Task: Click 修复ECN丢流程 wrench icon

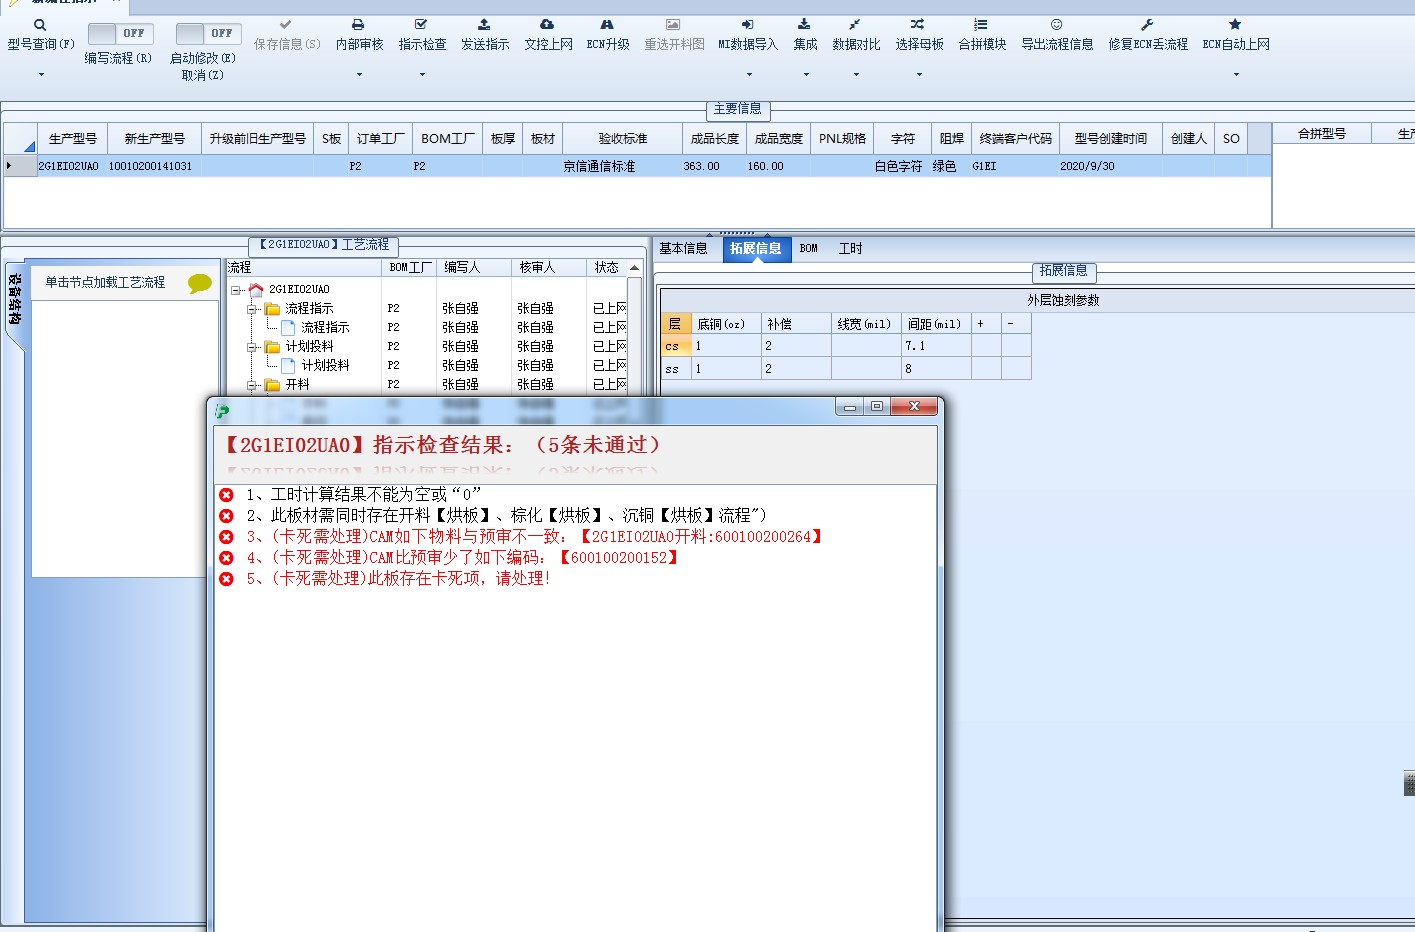Action: click(1147, 25)
